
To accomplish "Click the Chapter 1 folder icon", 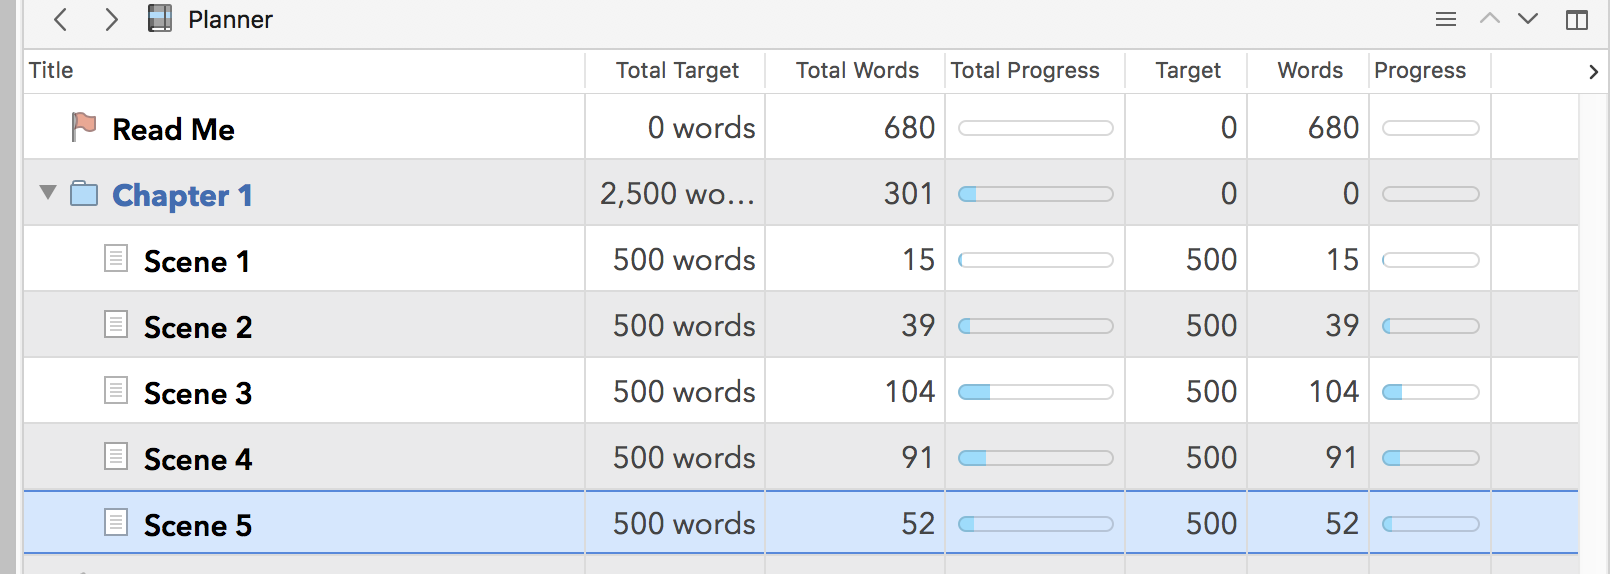I will [x=84, y=193].
